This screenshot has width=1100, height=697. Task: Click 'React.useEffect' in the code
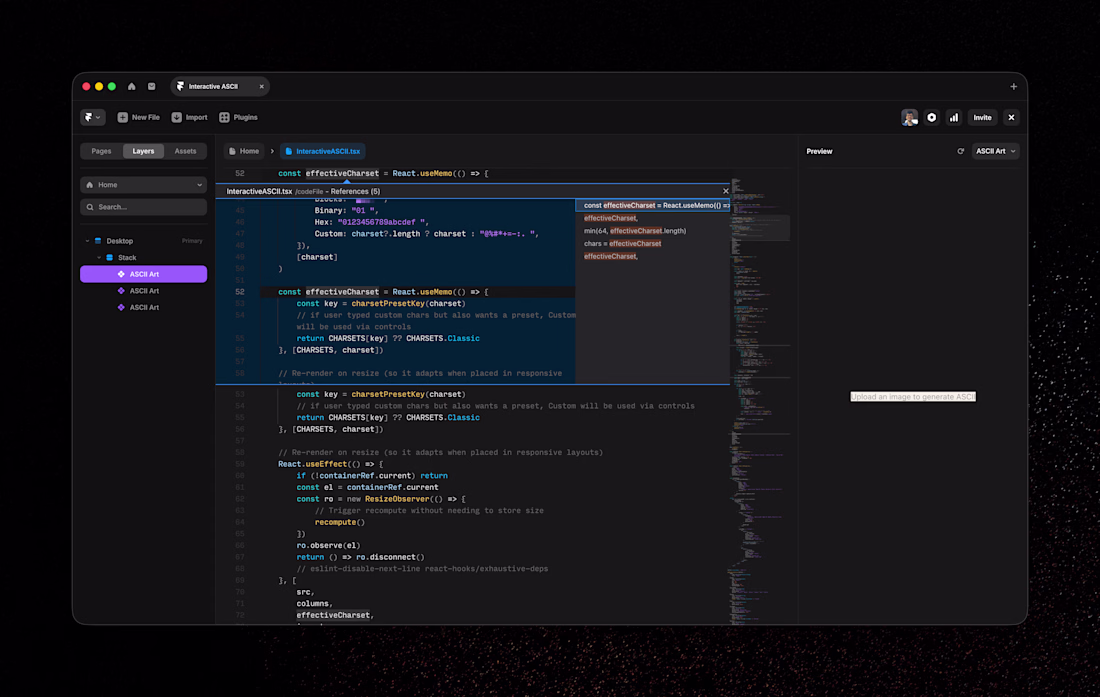tap(312, 463)
